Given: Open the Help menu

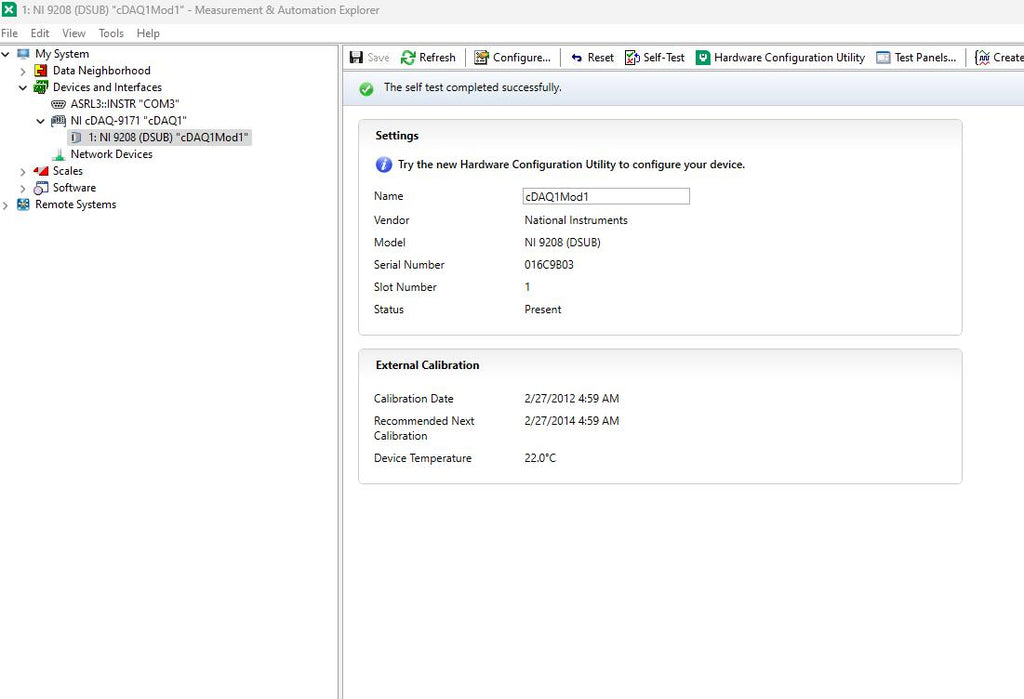Looking at the screenshot, I should click(148, 33).
